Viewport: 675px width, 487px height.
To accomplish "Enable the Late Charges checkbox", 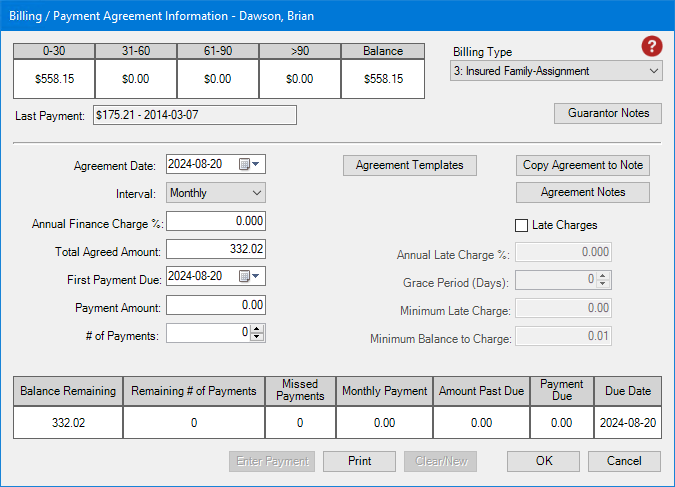I will click(521, 225).
